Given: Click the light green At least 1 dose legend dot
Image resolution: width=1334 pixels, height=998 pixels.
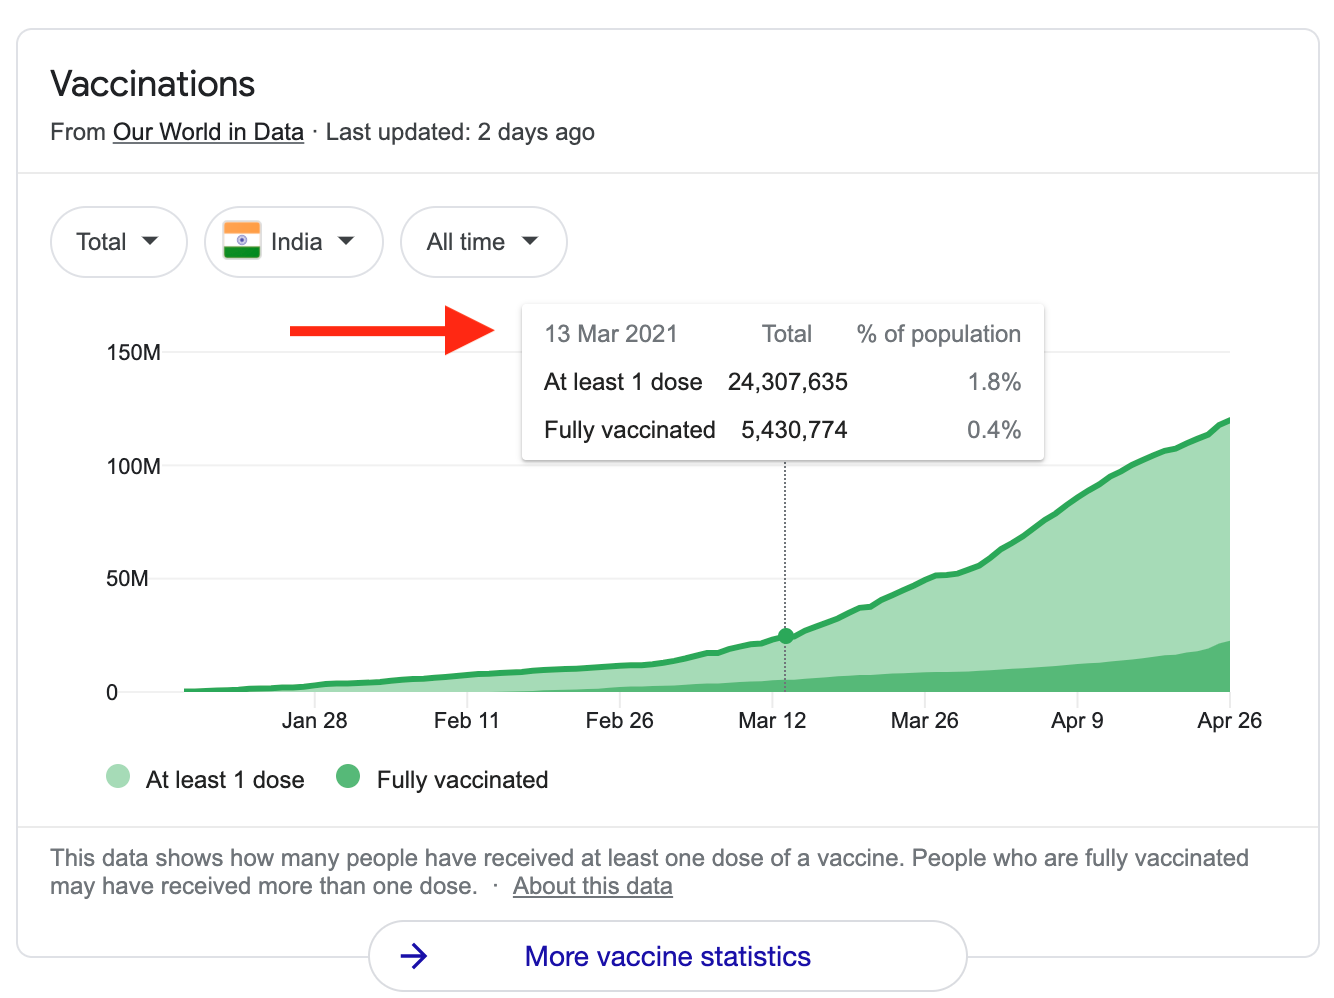Looking at the screenshot, I should (x=118, y=776).
